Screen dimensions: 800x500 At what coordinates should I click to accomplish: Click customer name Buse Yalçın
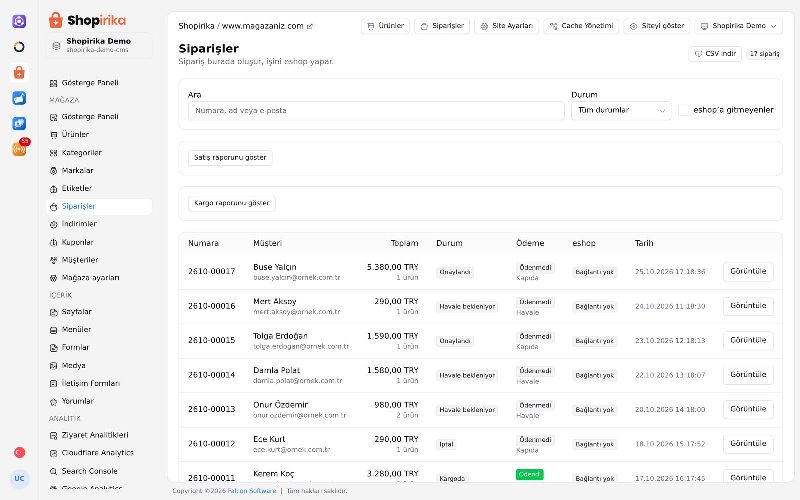click(274, 267)
